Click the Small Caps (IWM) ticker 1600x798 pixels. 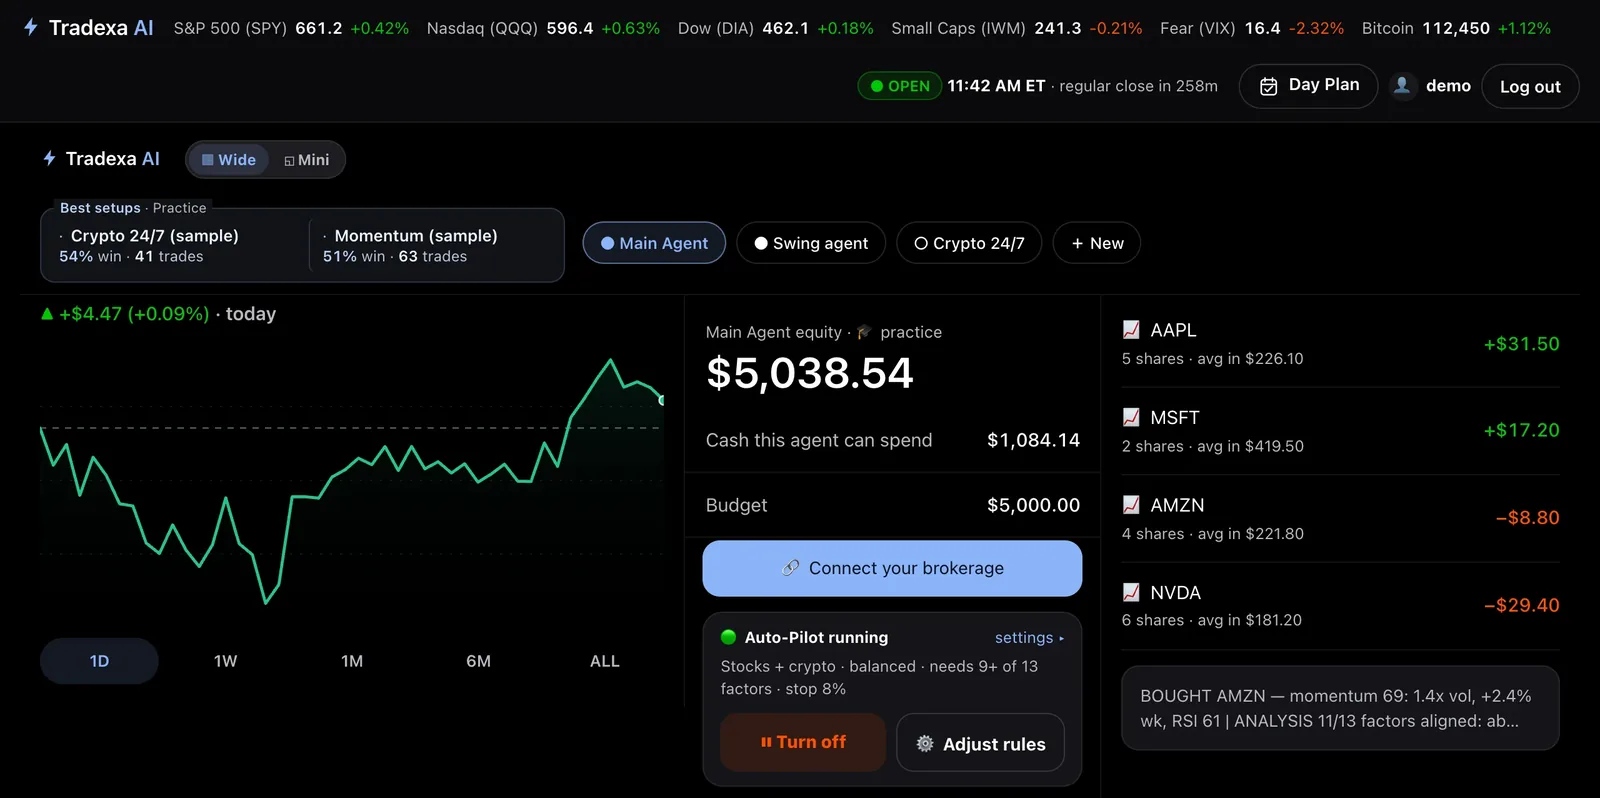pos(1016,28)
